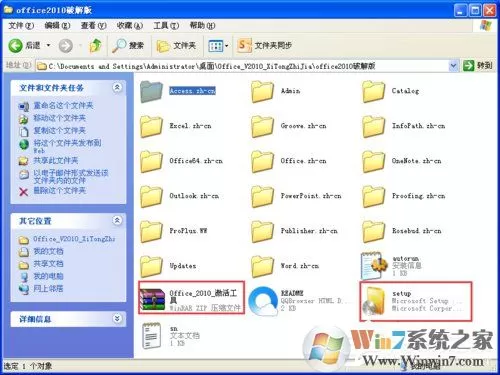Open the Views icon button
Screen dimensions: 500x375
pos(215,45)
